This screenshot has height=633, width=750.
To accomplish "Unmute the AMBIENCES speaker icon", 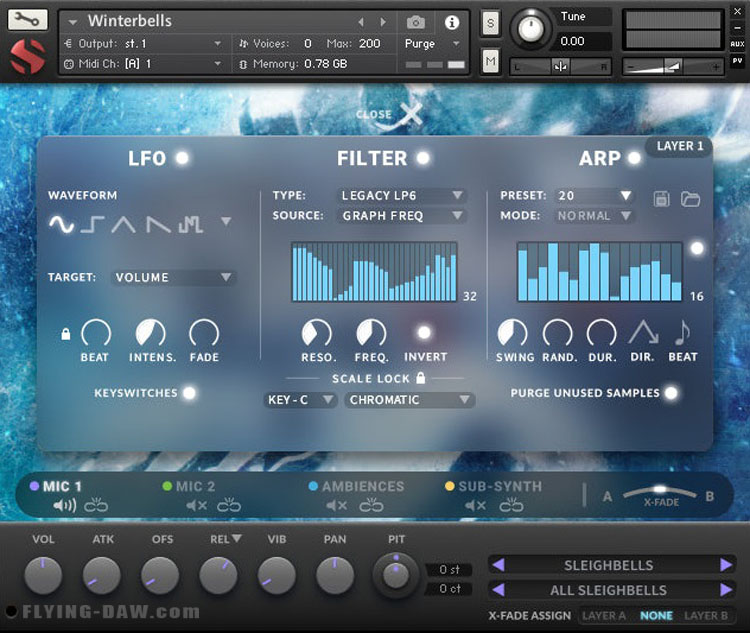I will [337, 505].
